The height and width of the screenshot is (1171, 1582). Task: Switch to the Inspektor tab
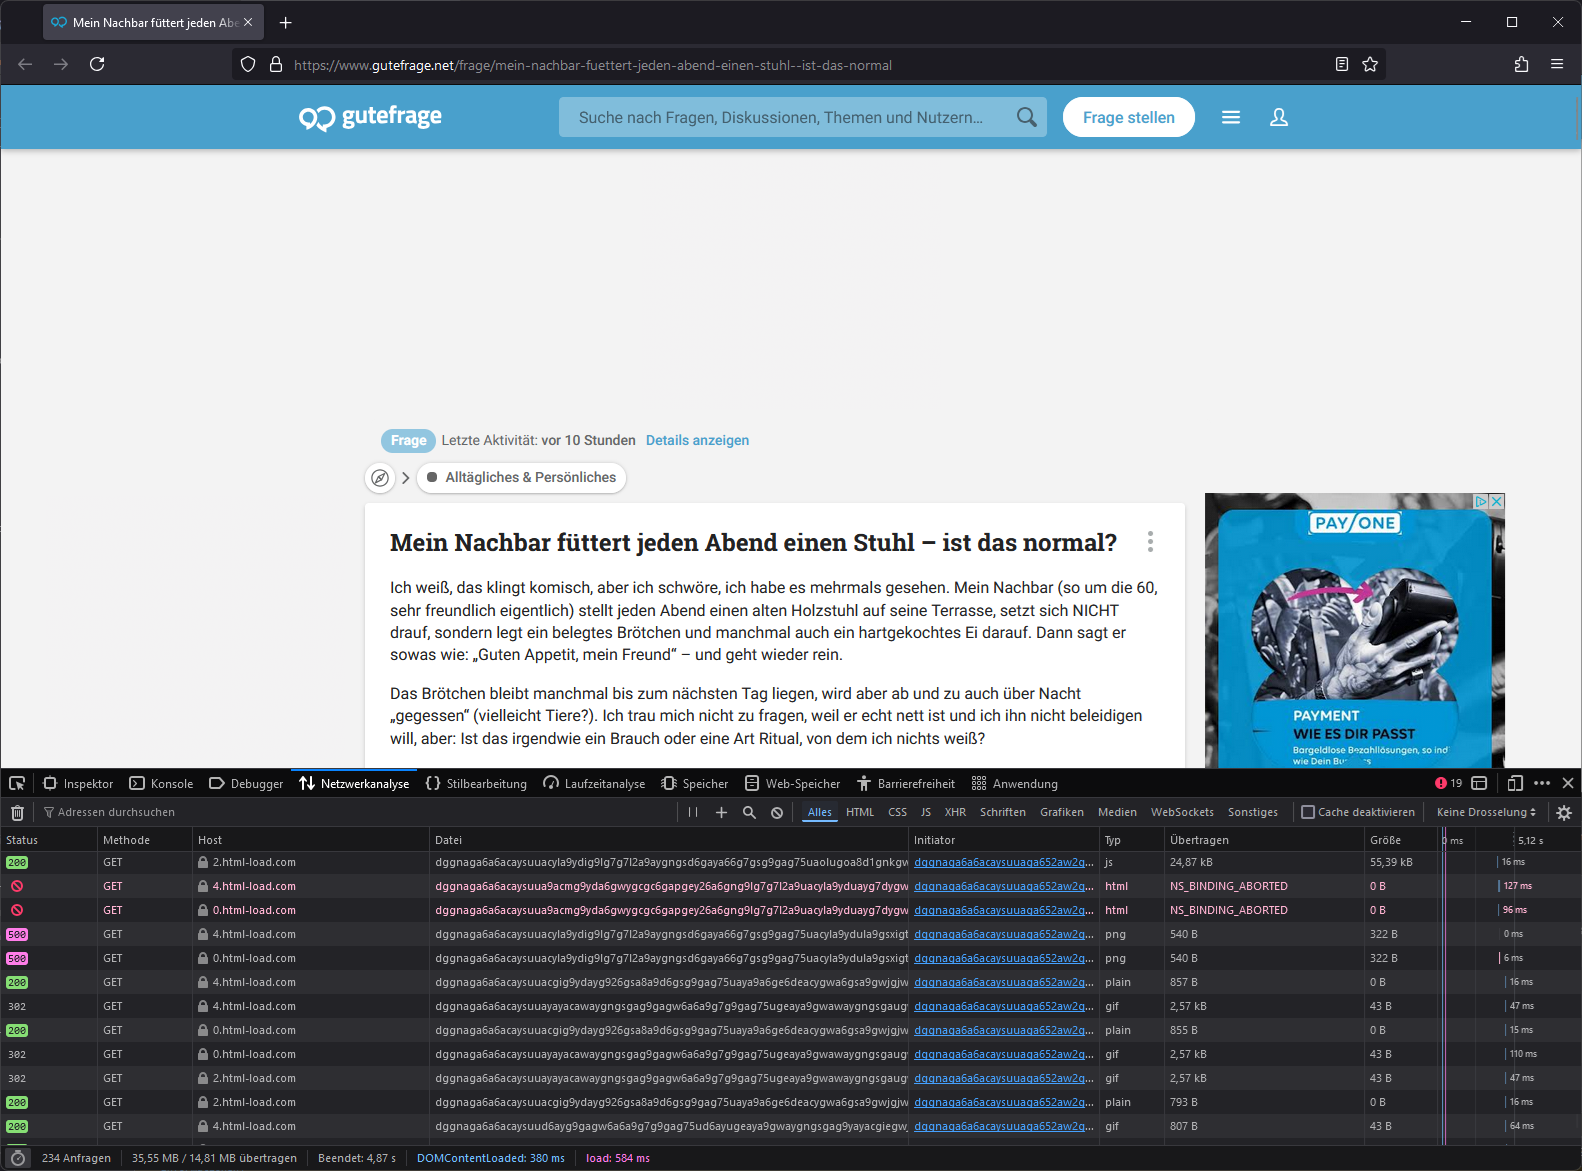click(78, 783)
